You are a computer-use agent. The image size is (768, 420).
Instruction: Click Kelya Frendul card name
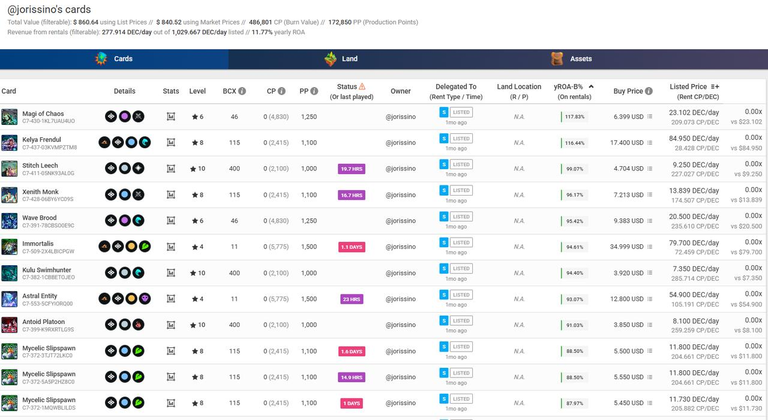coord(42,140)
